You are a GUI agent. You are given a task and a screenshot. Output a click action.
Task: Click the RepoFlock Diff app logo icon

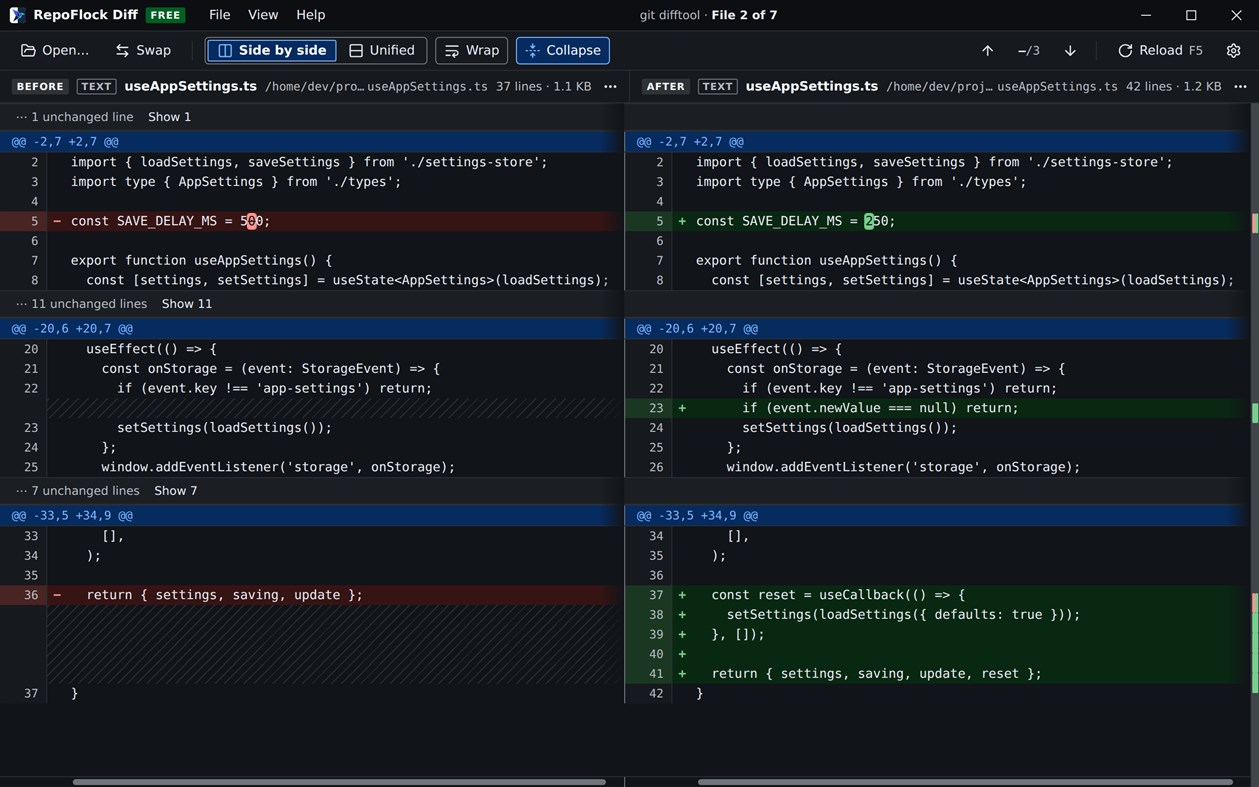[17, 15]
